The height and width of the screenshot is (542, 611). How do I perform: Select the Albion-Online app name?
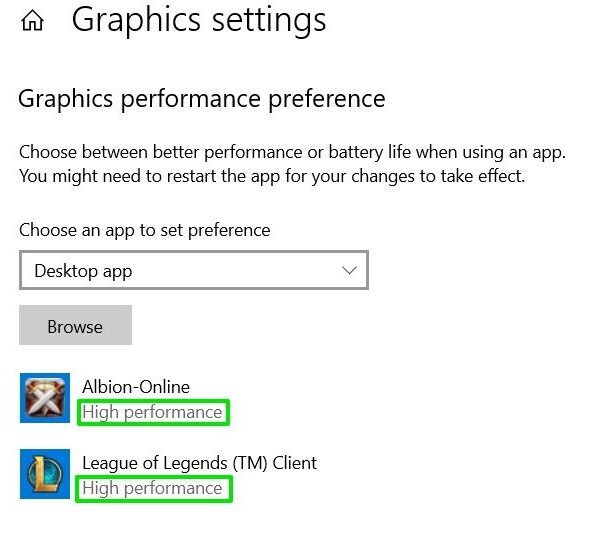coord(136,387)
